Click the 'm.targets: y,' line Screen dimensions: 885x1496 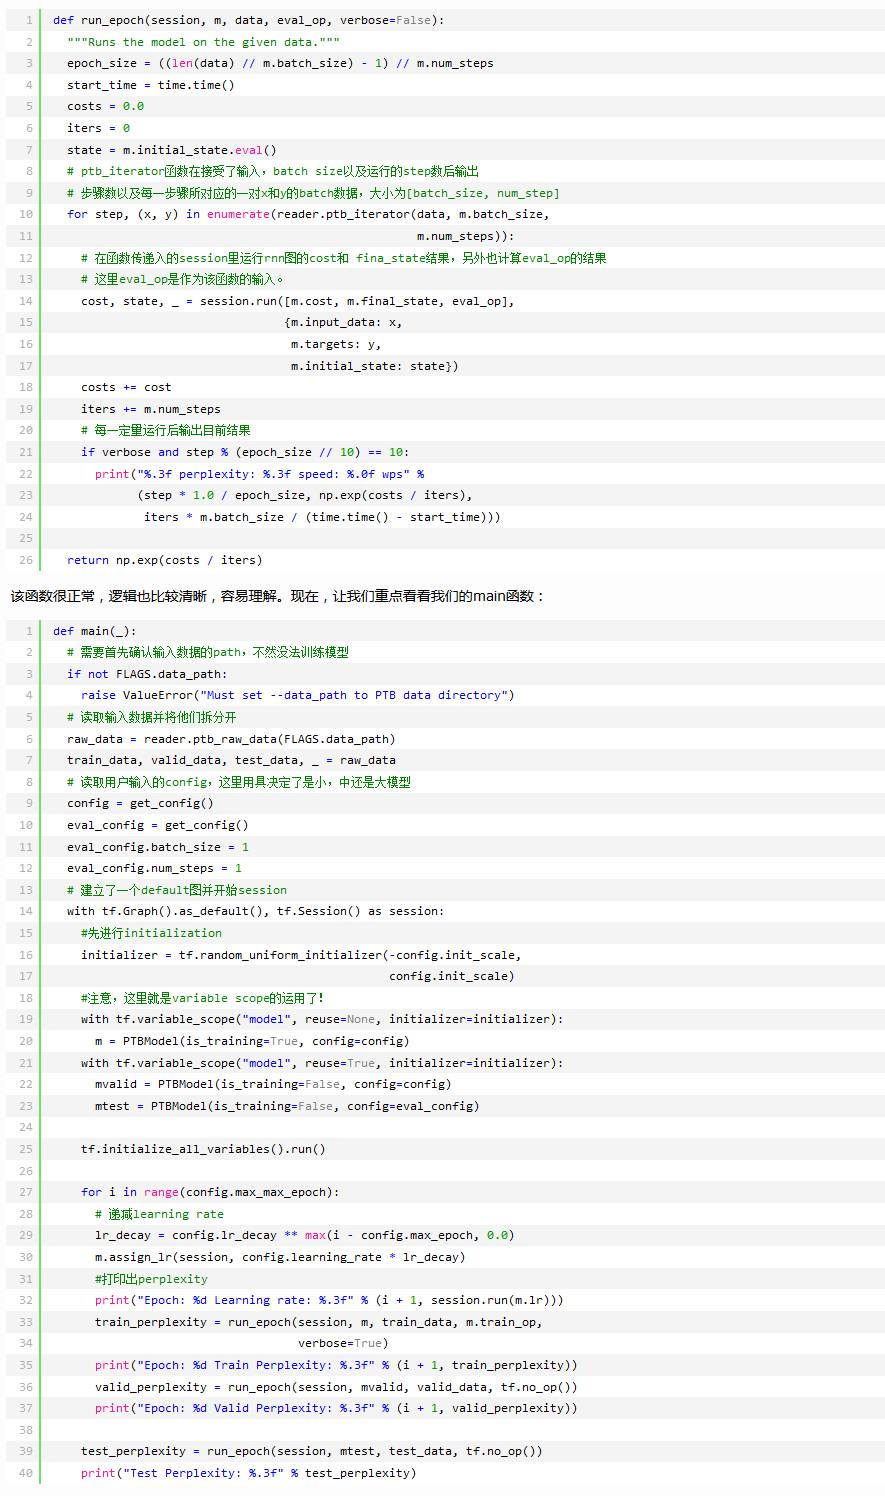(336, 344)
